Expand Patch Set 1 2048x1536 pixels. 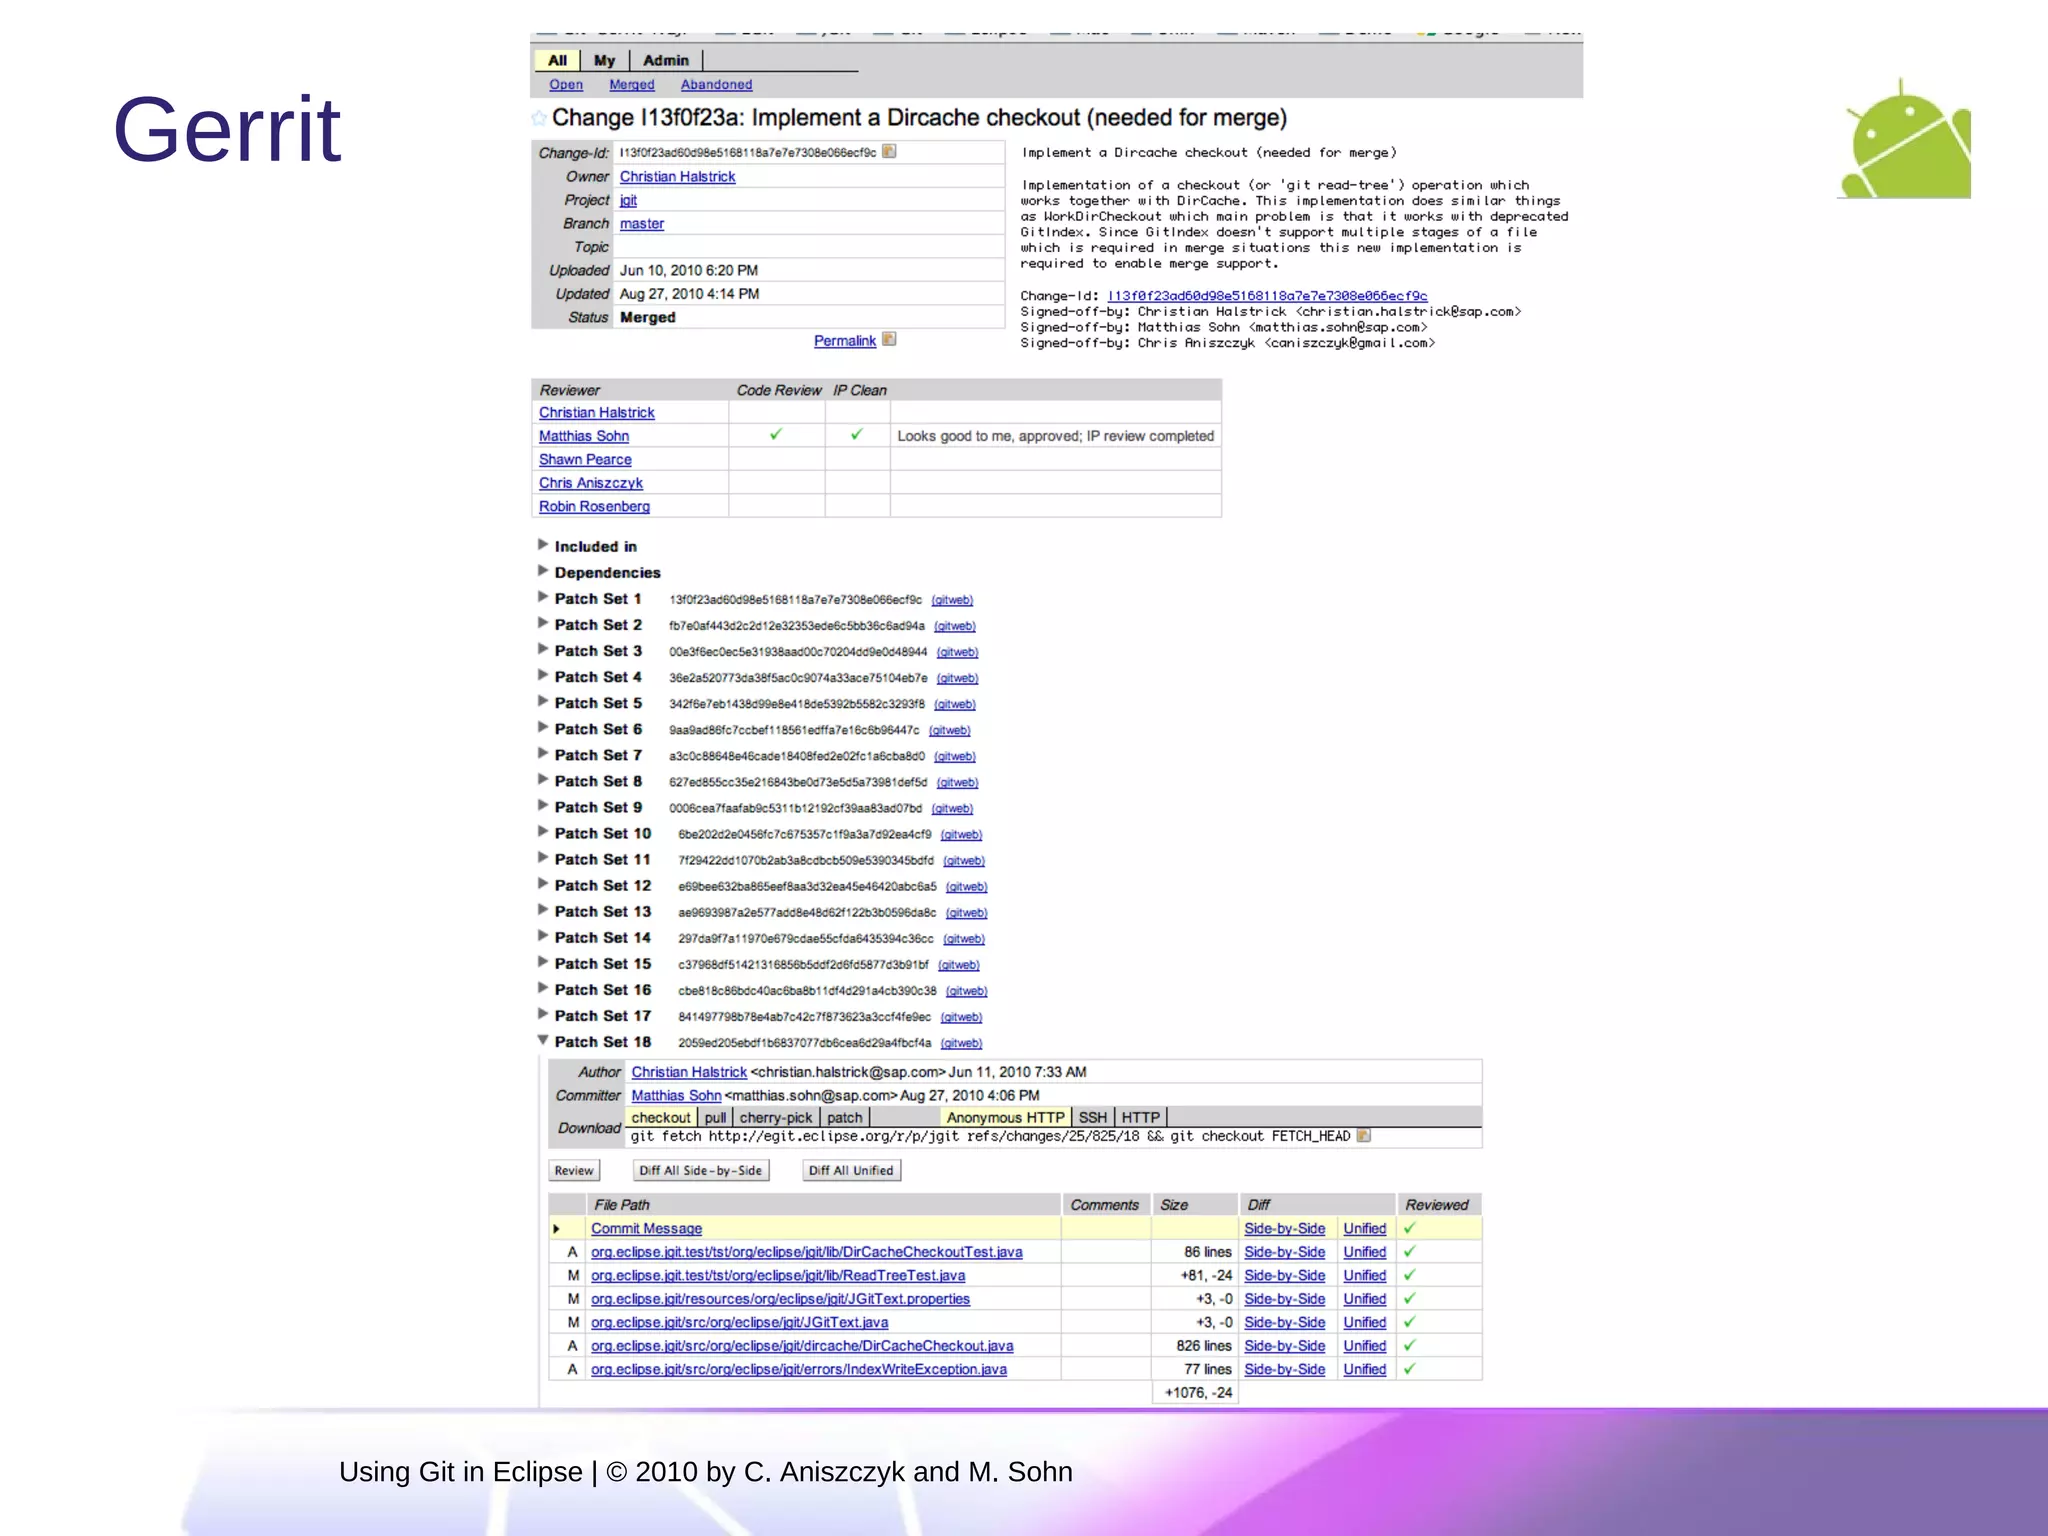(x=543, y=597)
